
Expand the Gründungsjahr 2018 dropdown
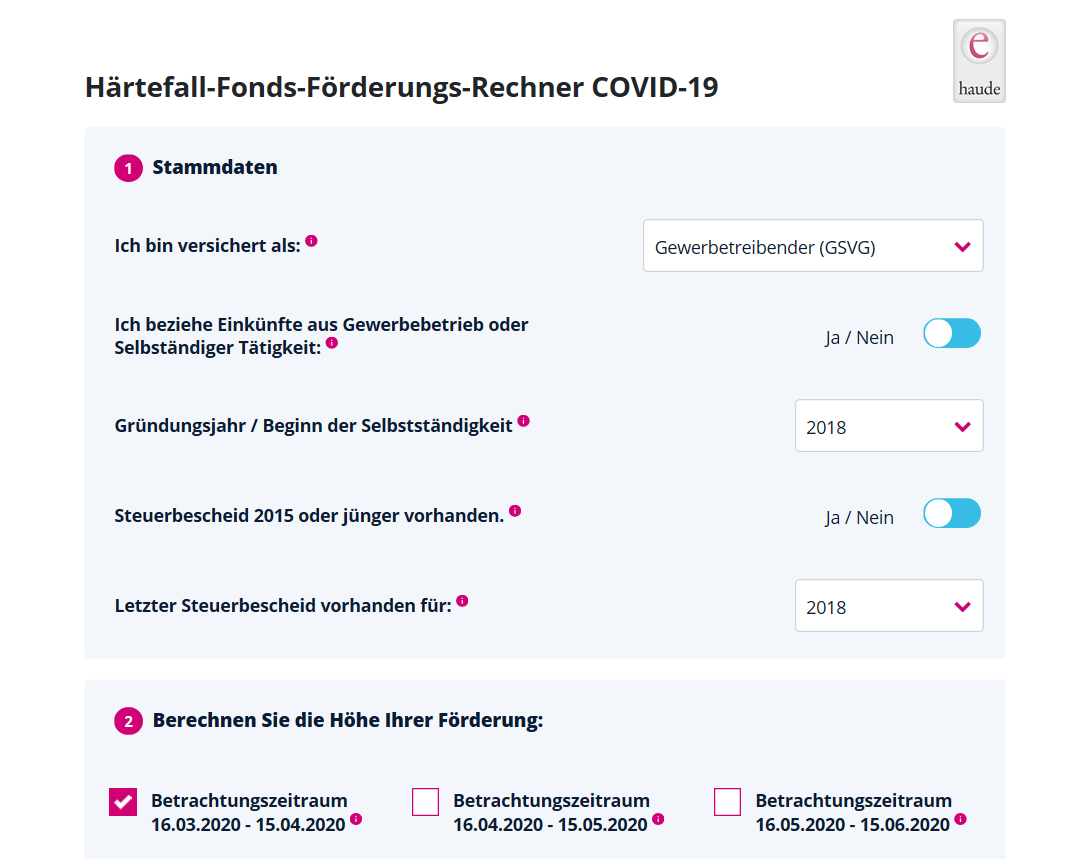(889, 425)
